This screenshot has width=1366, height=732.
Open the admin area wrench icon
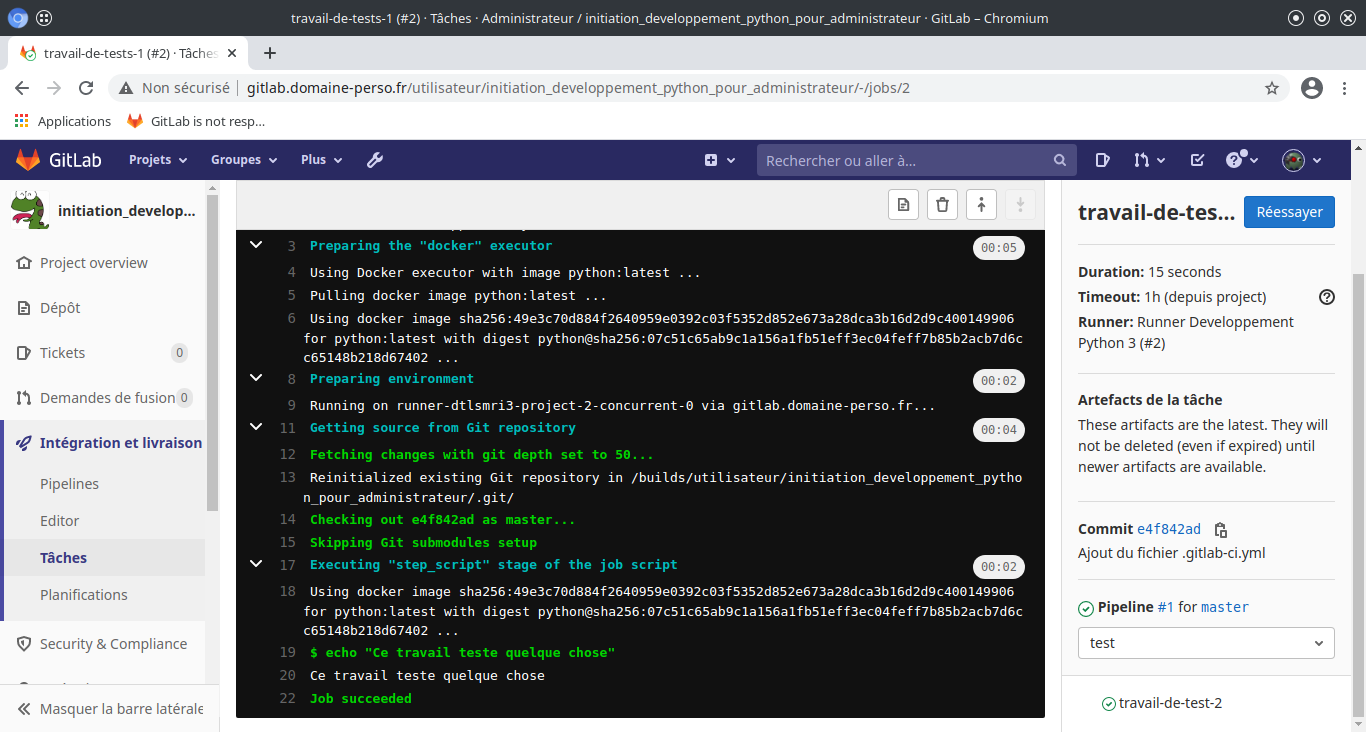375,160
